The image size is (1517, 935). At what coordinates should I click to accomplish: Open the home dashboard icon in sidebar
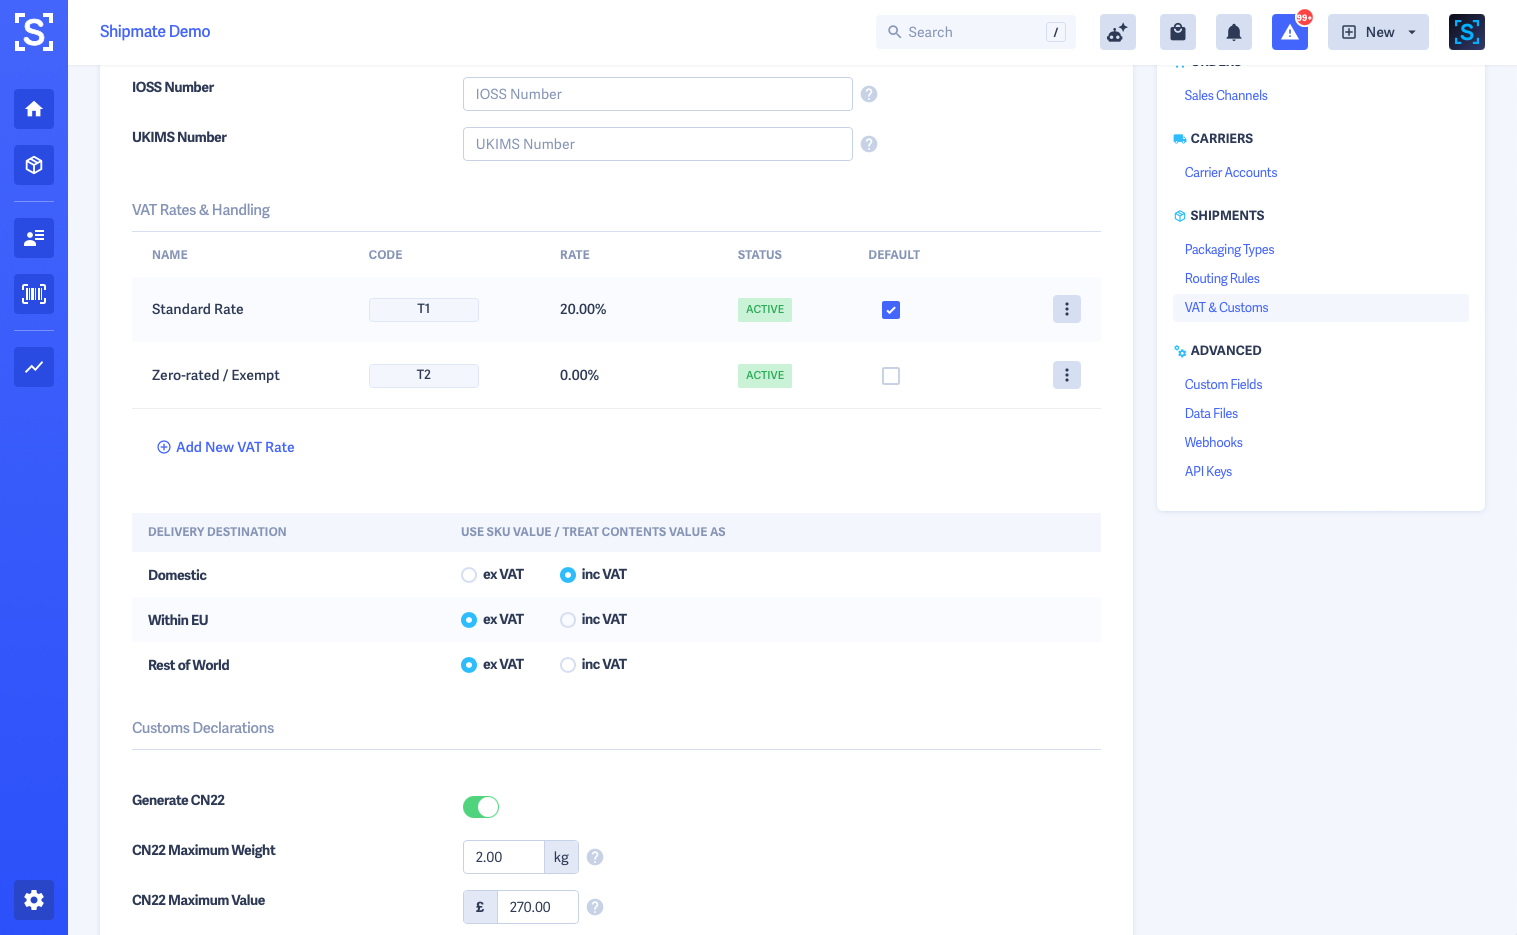pos(34,109)
